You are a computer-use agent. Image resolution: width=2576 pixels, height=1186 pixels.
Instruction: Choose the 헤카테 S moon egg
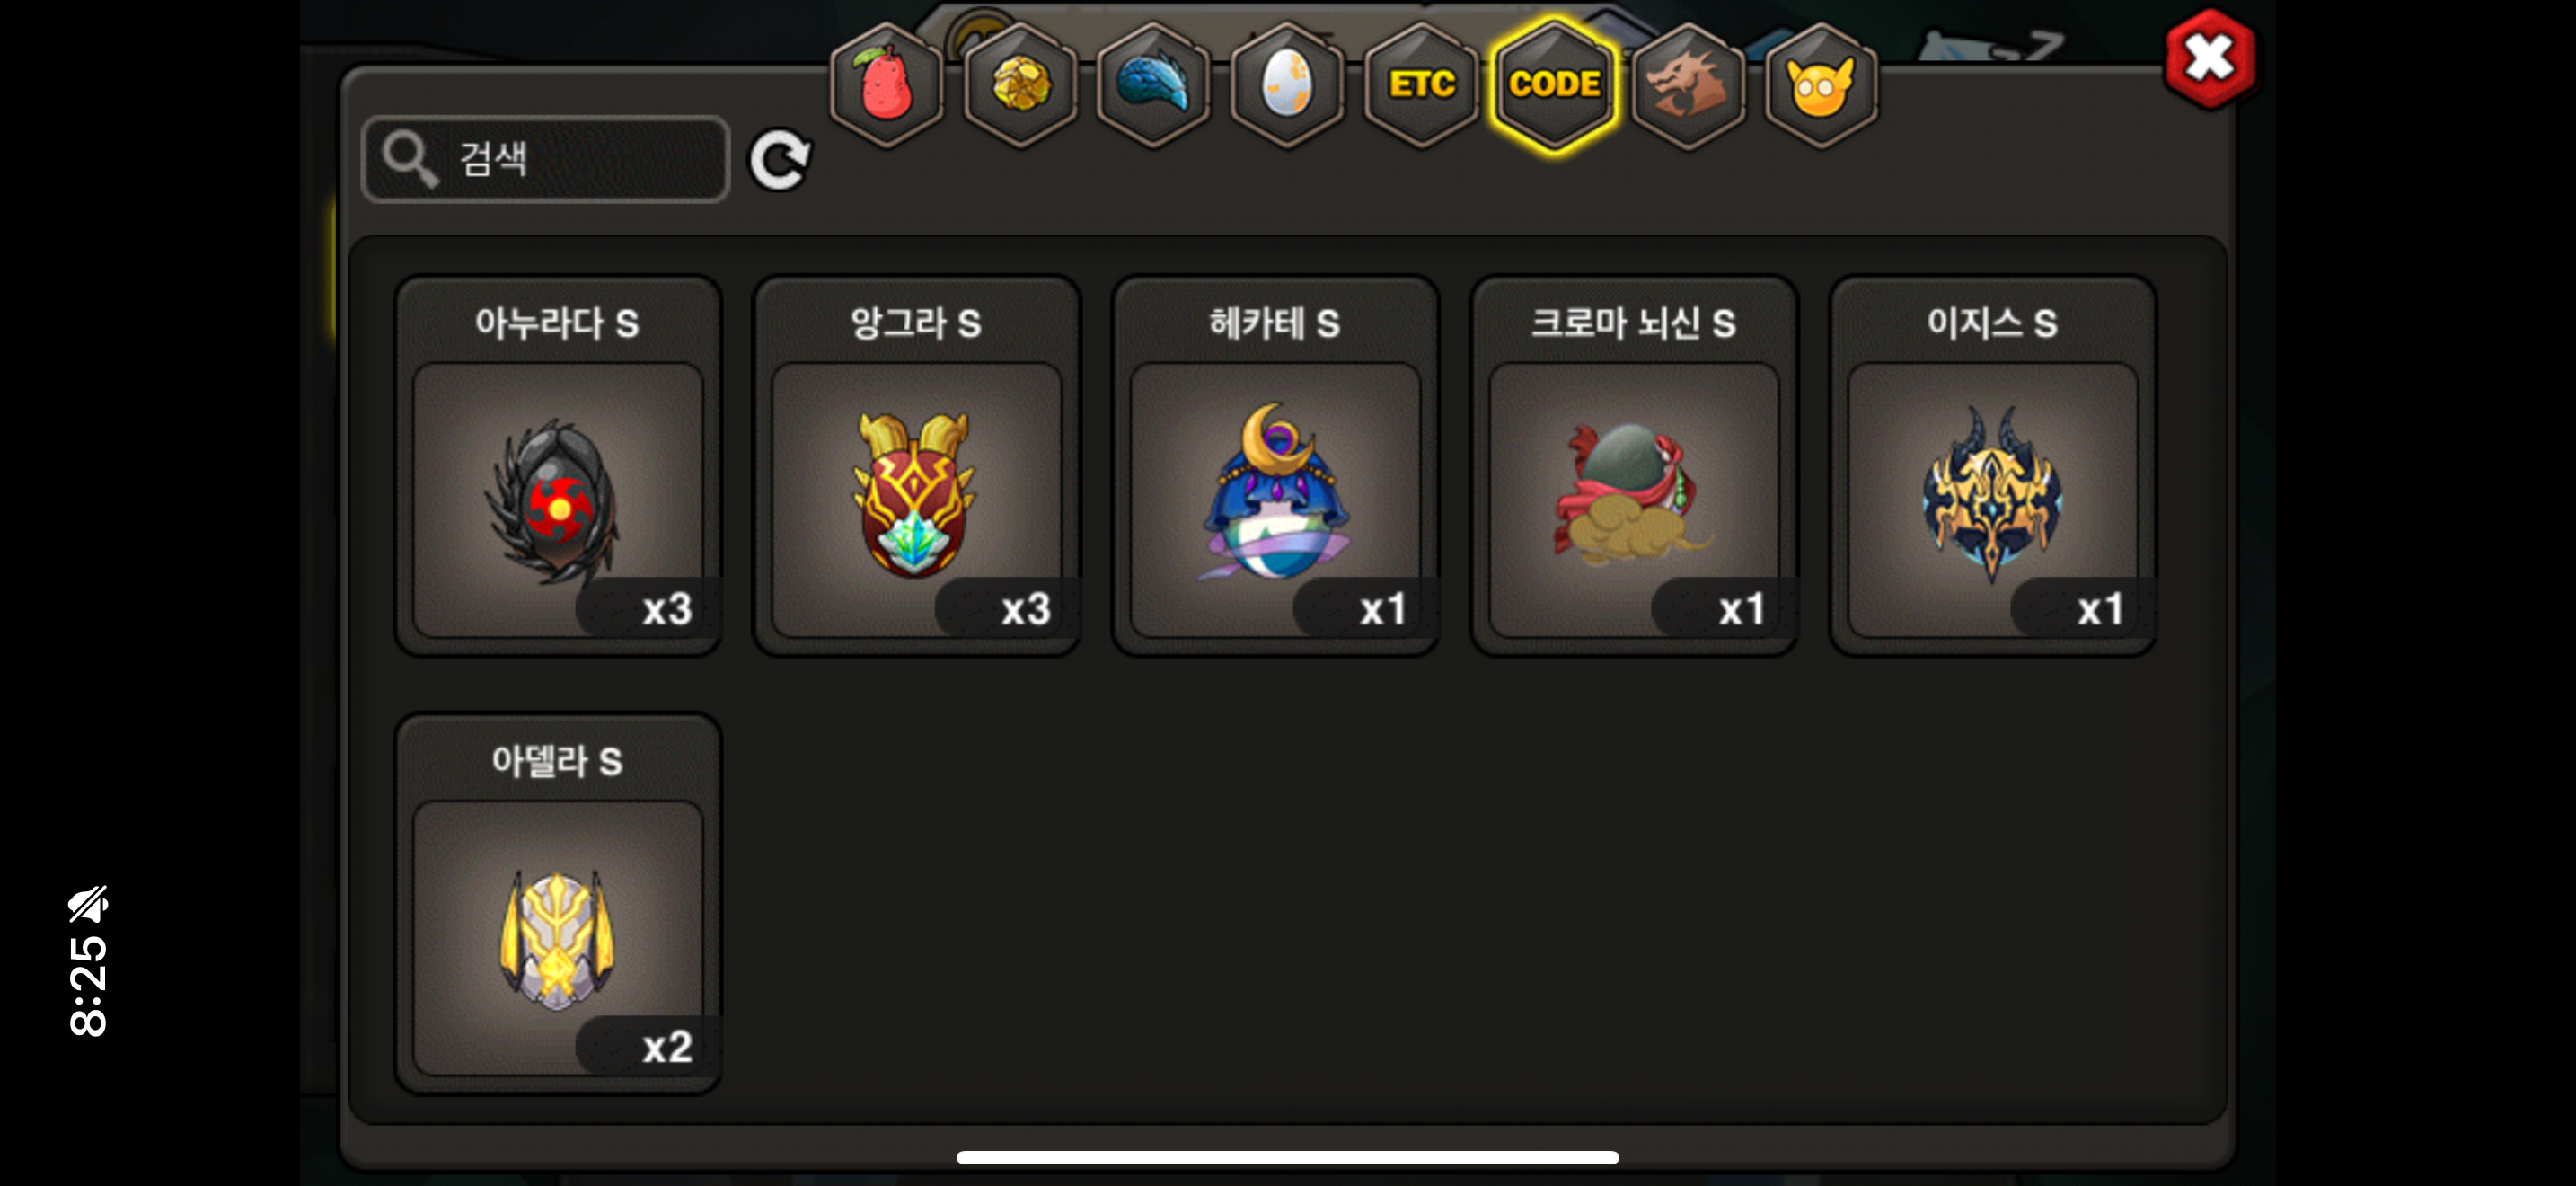pyautogui.click(x=1275, y=466)
